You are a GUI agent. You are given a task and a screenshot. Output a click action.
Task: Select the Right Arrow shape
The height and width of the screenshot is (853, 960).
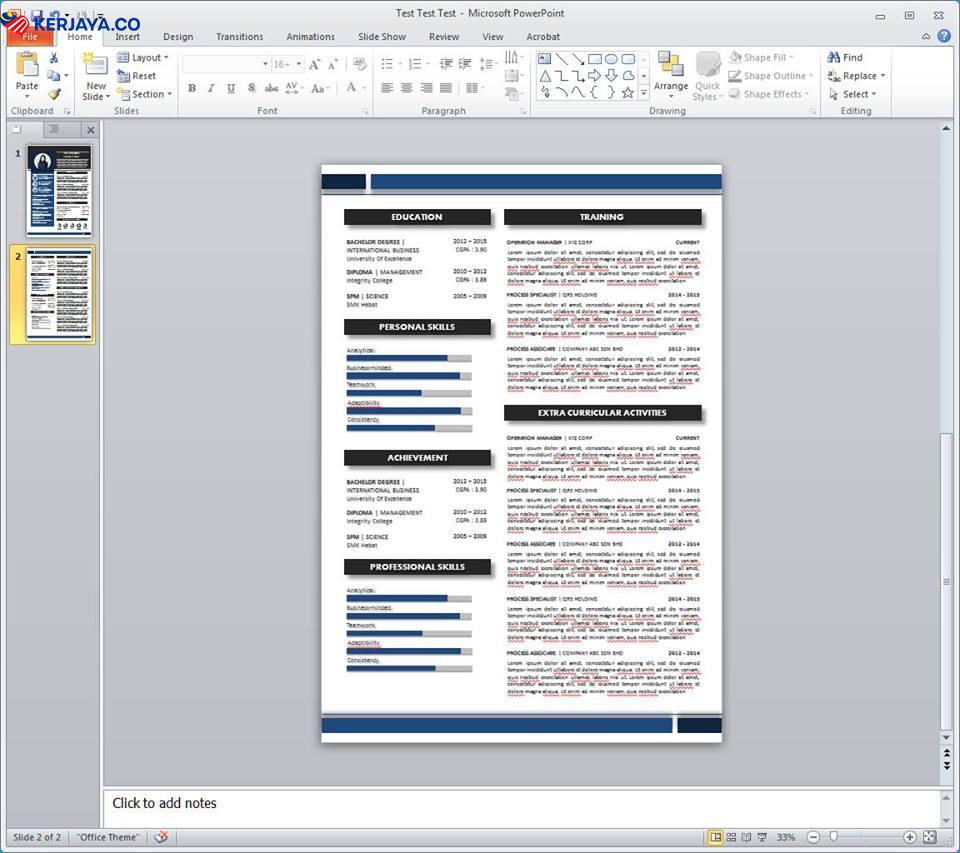[594, 76]
